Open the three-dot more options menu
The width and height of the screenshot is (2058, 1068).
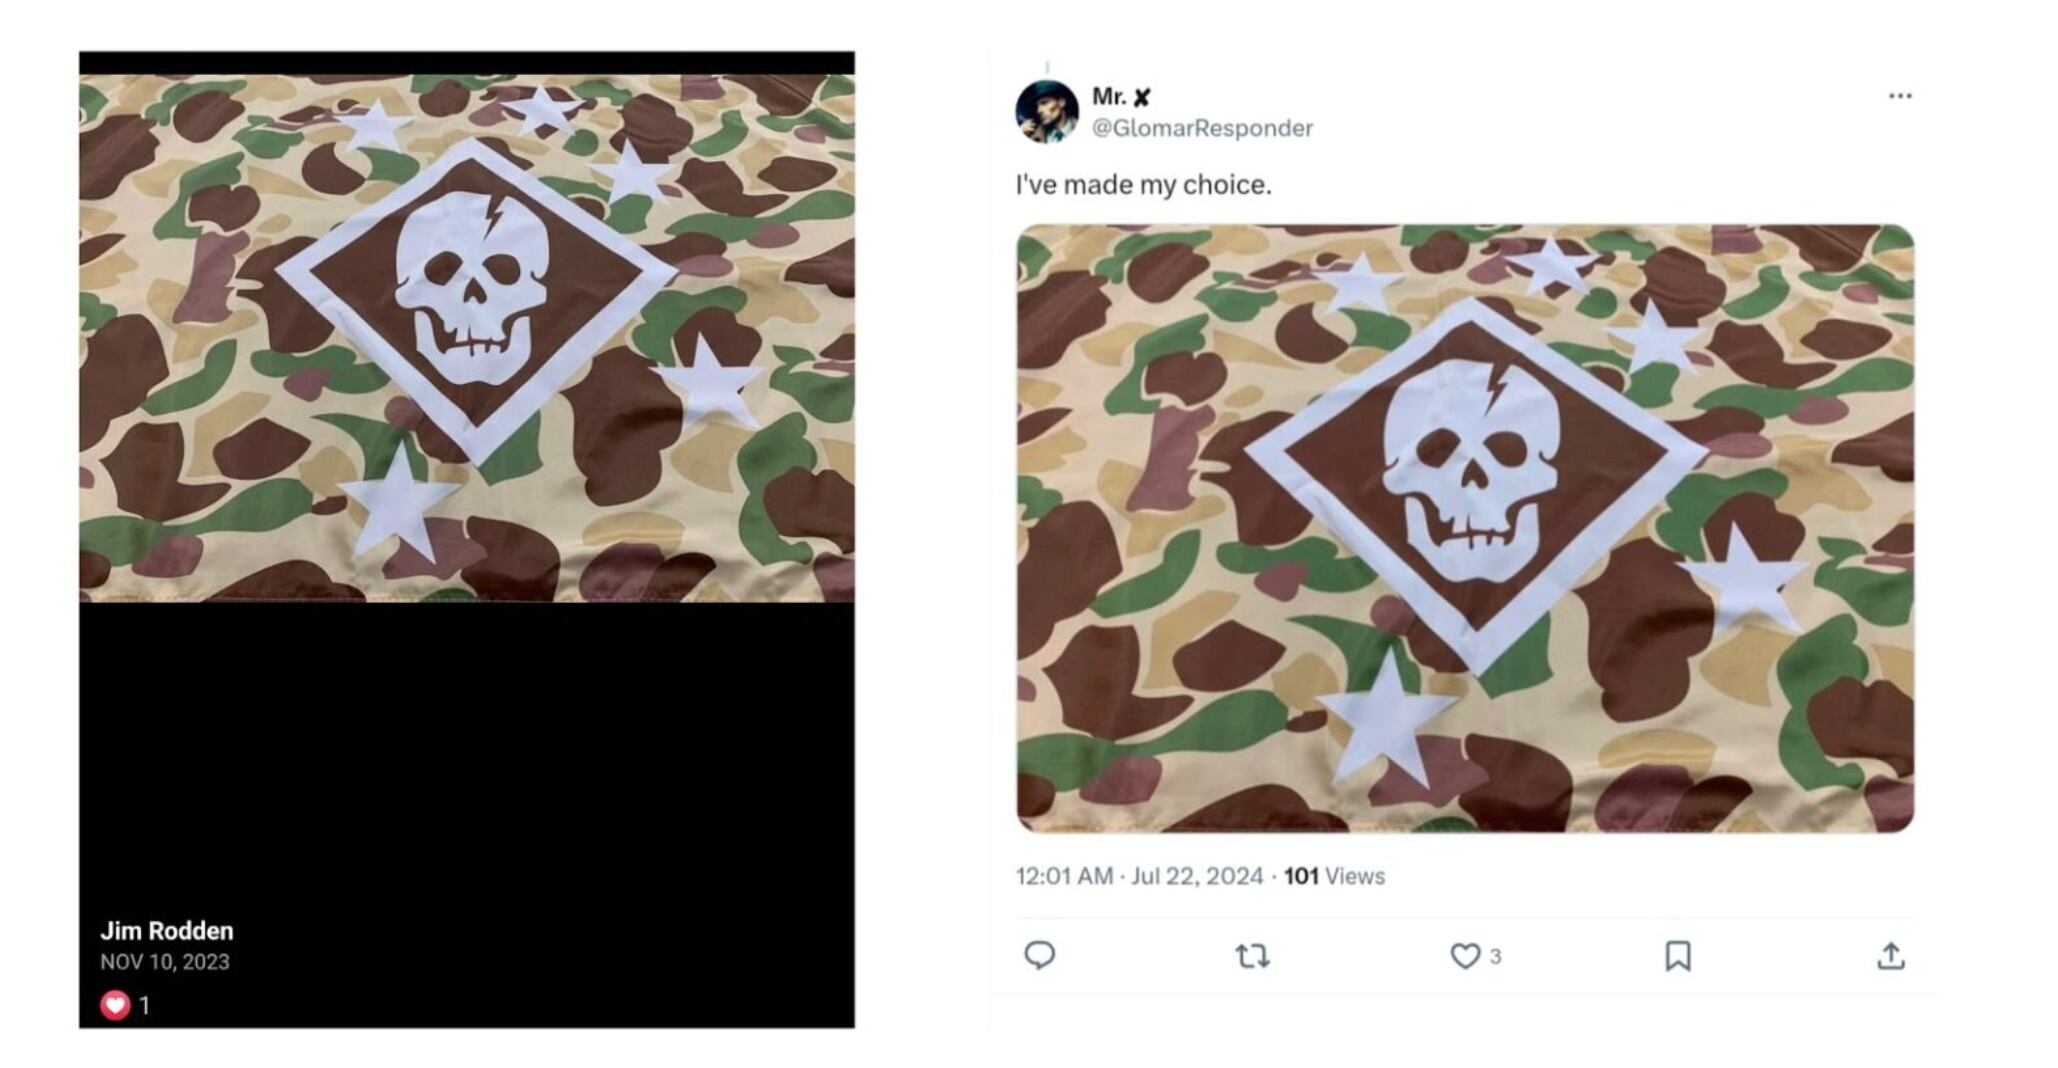click(1900, 96)
